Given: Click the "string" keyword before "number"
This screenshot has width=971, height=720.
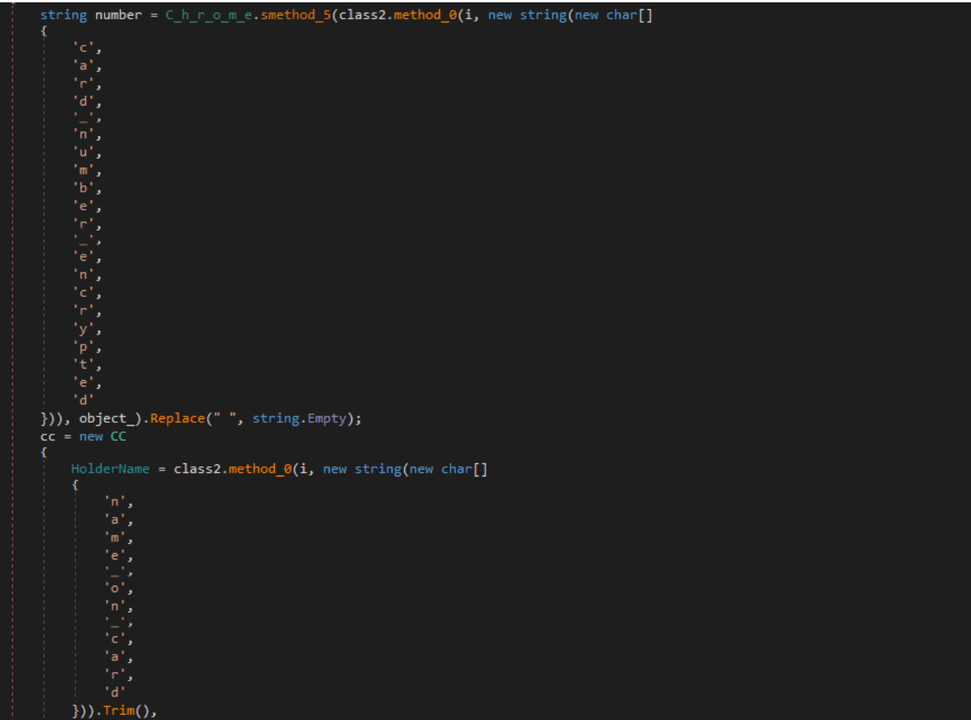Looking at the screenshot, I should tap(64, 15).
